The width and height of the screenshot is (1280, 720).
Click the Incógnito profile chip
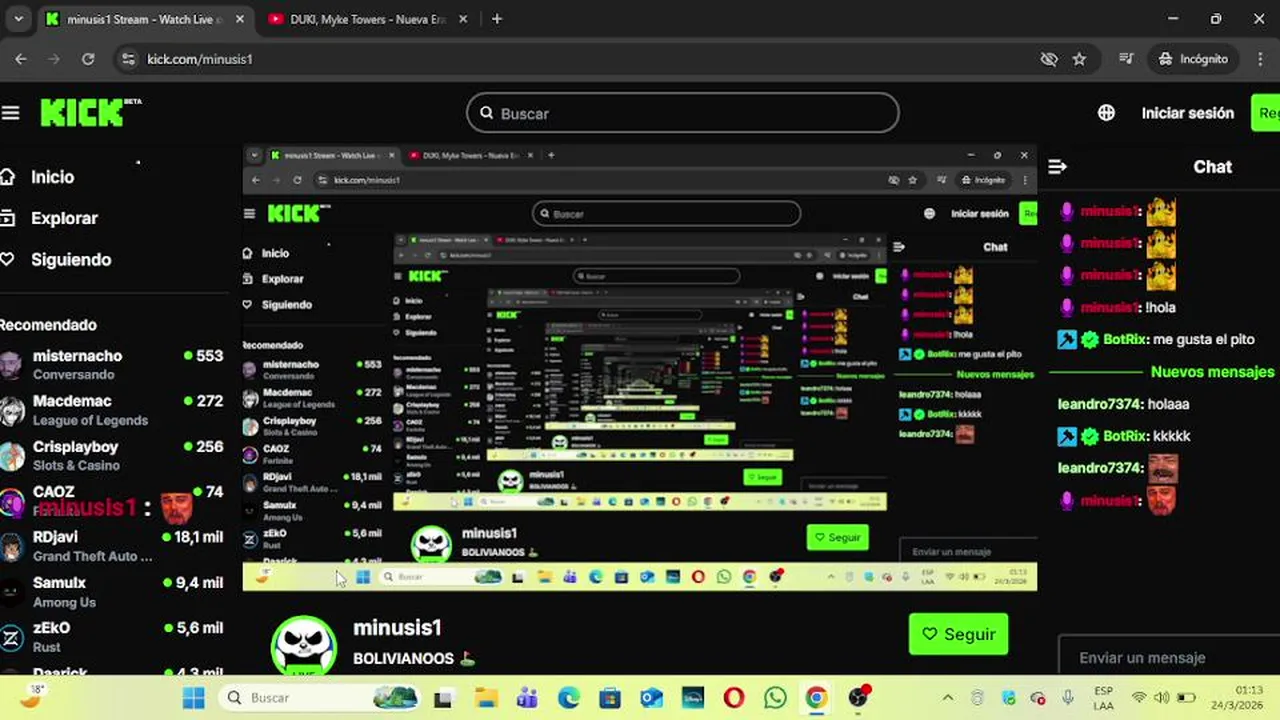point(1193,59)
